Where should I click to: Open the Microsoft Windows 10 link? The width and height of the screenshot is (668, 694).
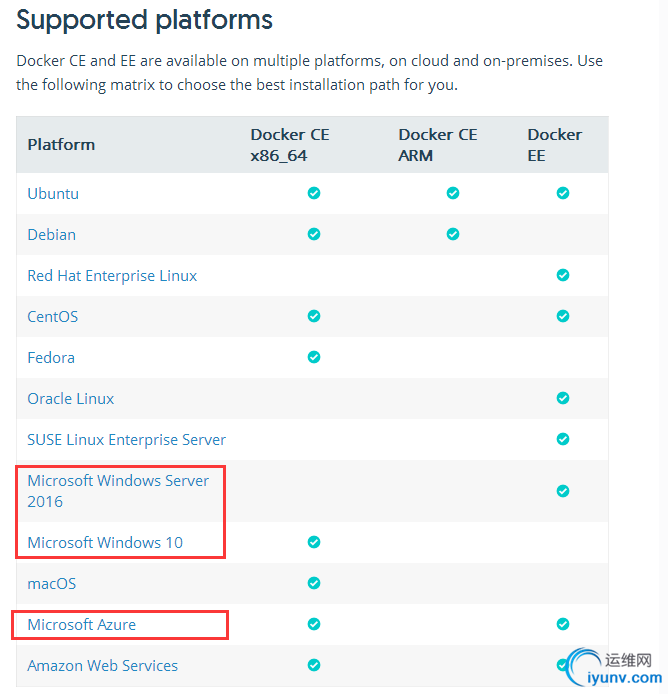(105, 543)
